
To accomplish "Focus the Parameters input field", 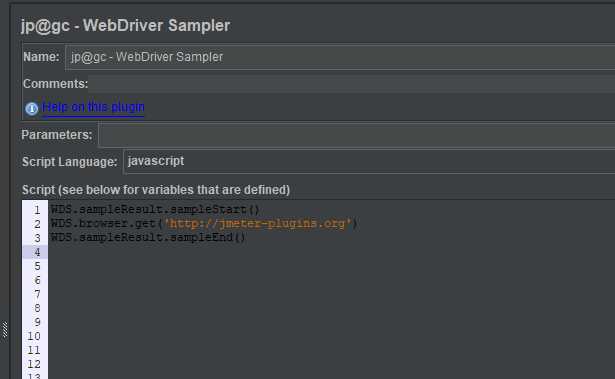I will tap(357, 135).
